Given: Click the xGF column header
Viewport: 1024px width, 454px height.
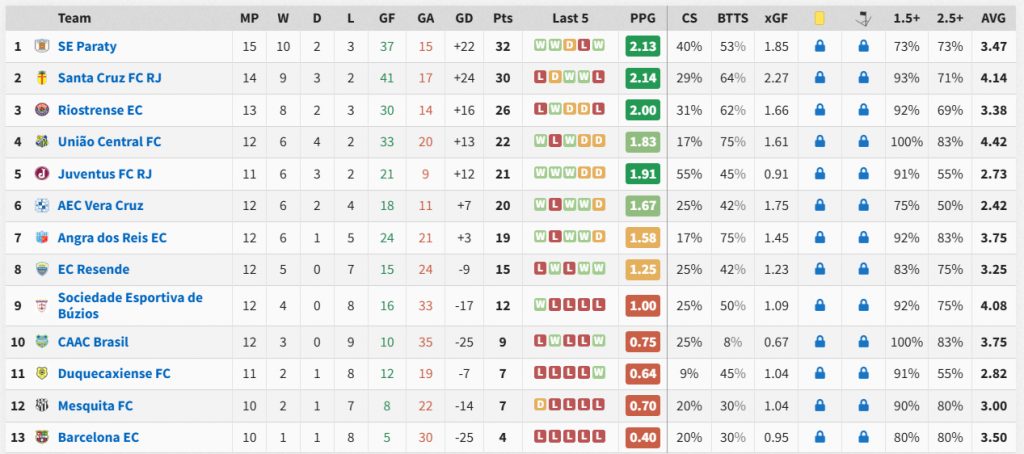Looking at the screenshot, I should click(775, 18).
